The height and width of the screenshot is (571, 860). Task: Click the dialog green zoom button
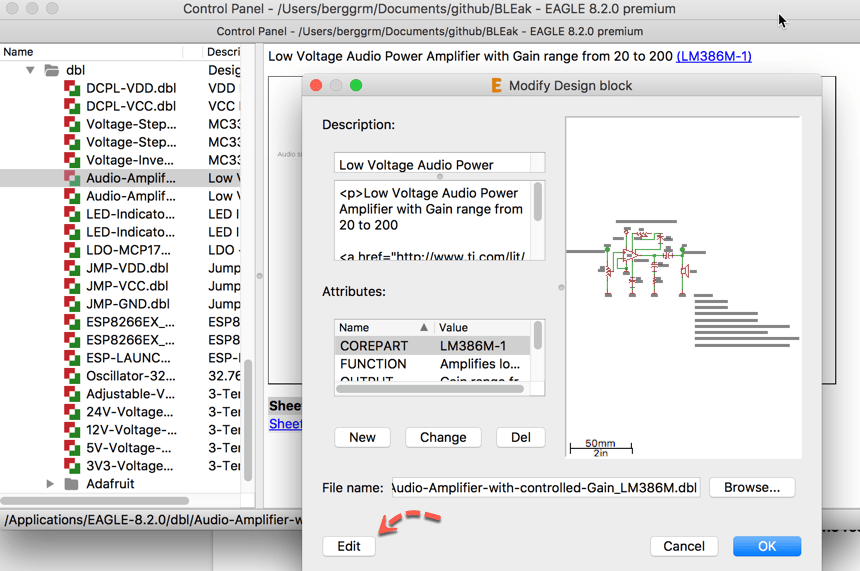tap(356, 86)
